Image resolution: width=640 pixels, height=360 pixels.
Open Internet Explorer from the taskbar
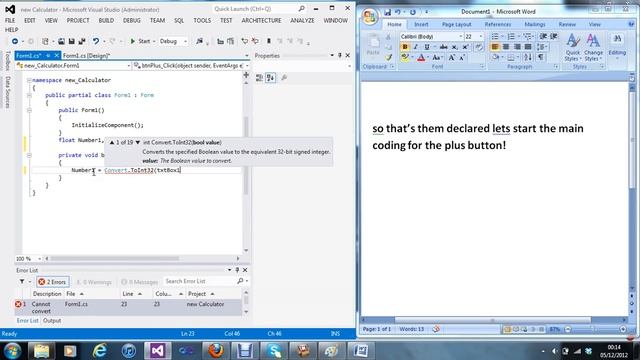pyautogui.click(x=100, y=351)
